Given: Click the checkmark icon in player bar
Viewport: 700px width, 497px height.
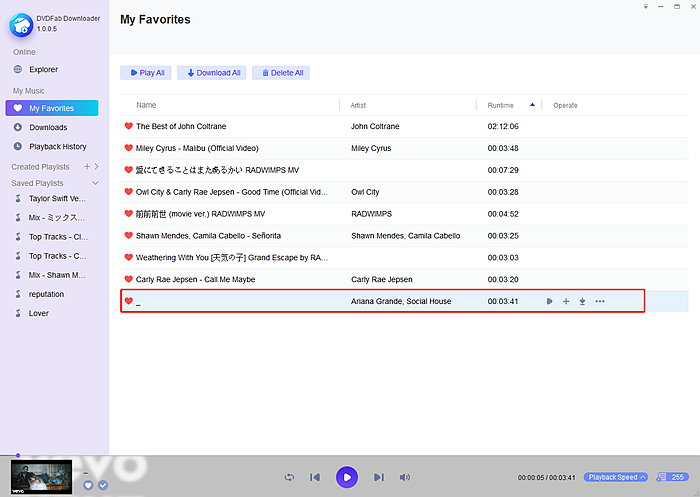Looking at the screenshot, I should (x=103, y=485).
